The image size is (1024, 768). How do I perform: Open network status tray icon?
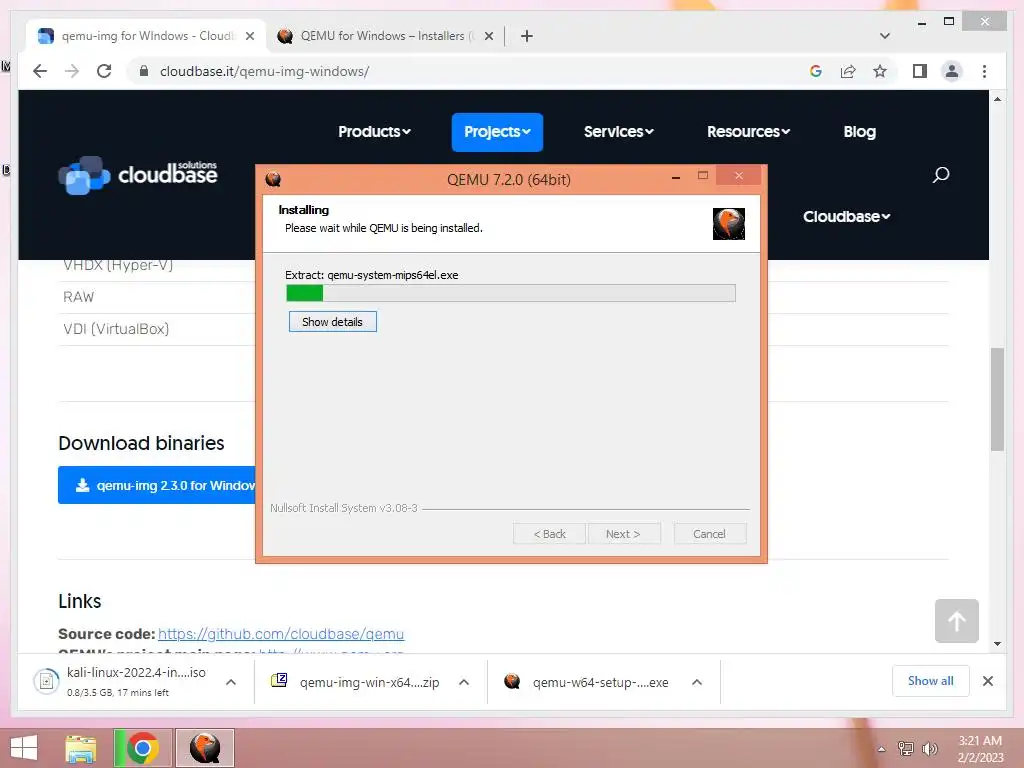906,748
